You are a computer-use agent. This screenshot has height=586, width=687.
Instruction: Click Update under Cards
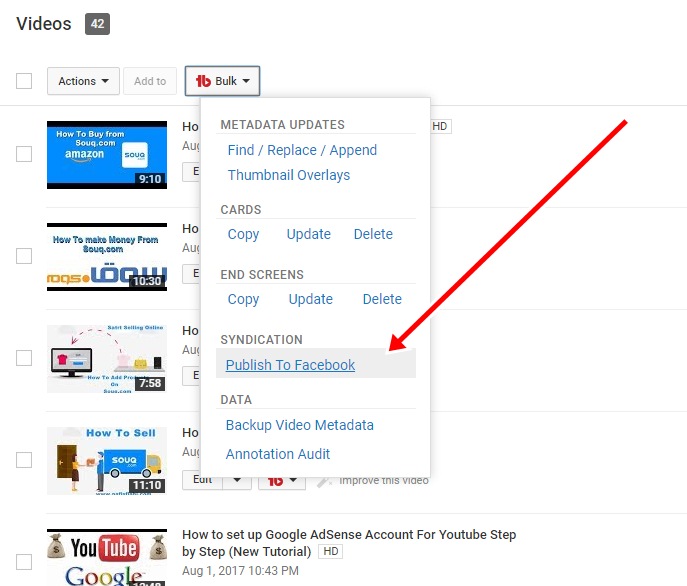[308, 234]
